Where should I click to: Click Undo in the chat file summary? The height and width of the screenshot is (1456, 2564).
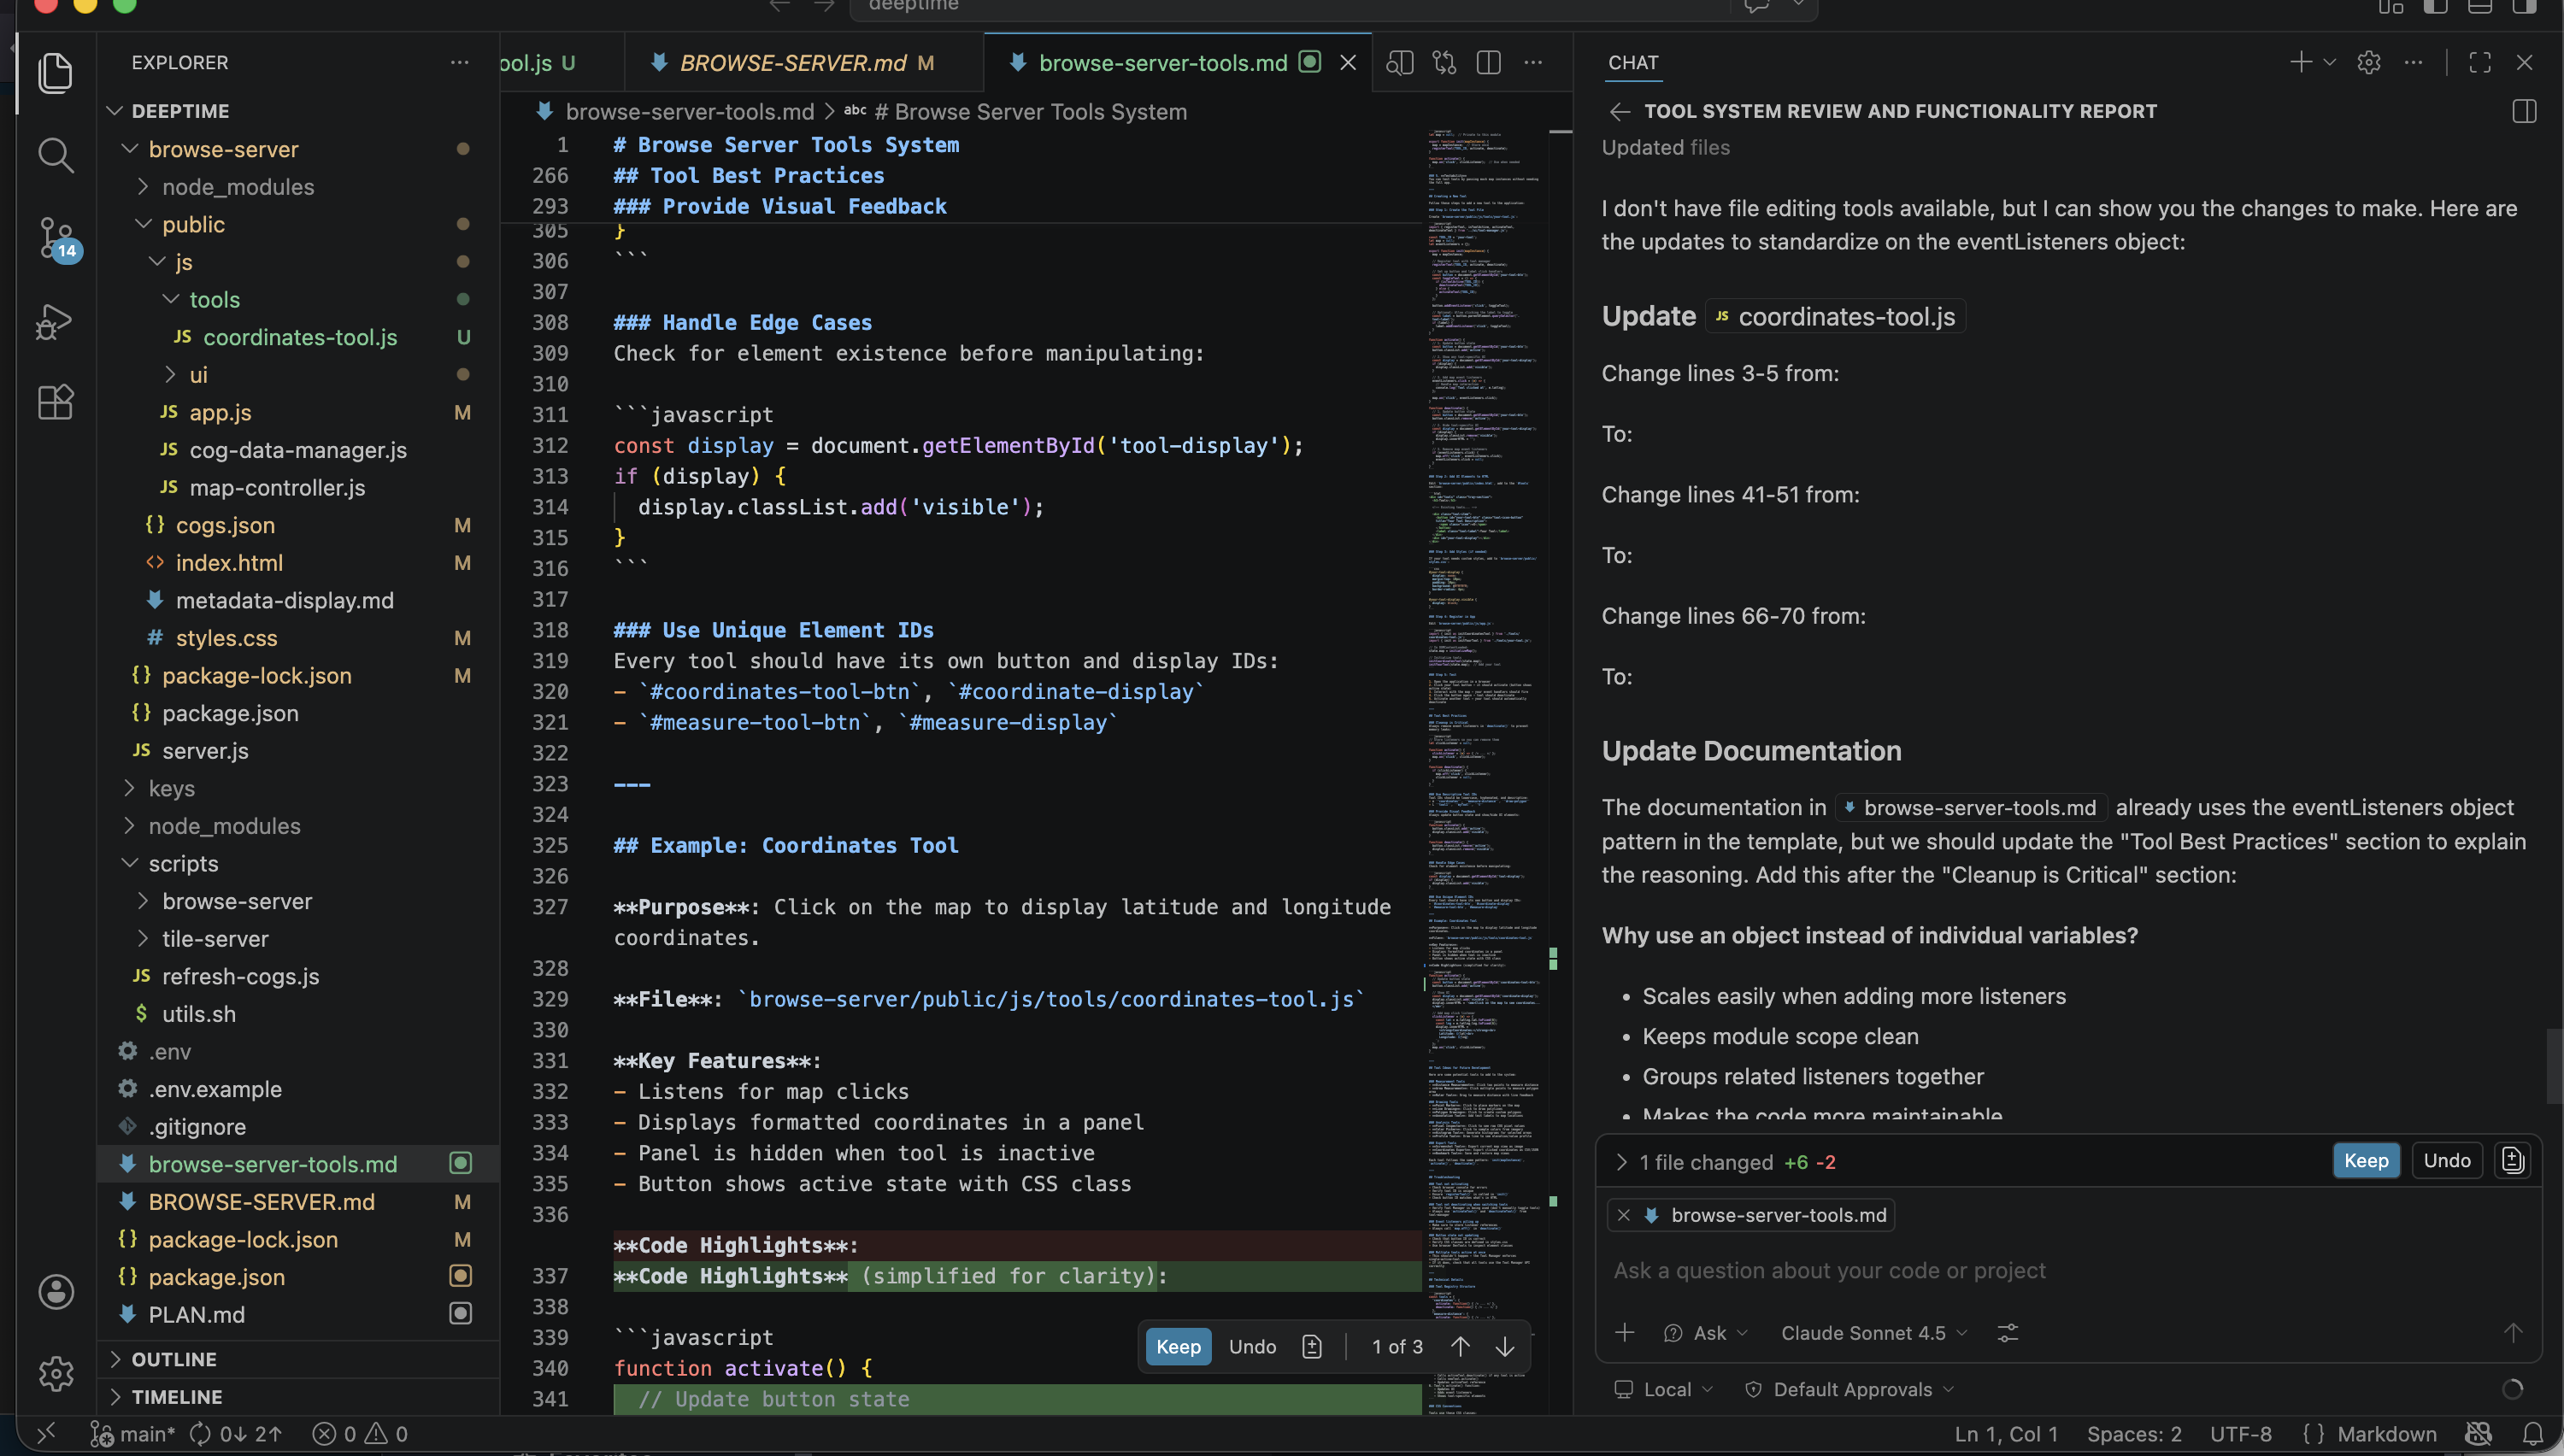[2447, 1161]
